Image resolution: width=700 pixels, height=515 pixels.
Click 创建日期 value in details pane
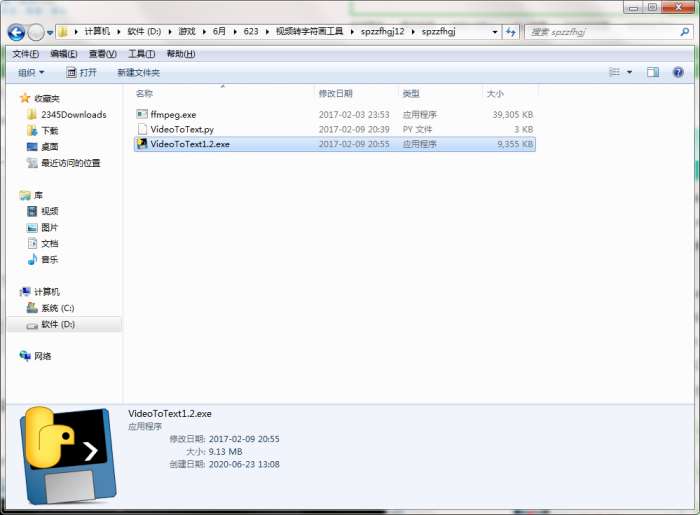[244, 464]
